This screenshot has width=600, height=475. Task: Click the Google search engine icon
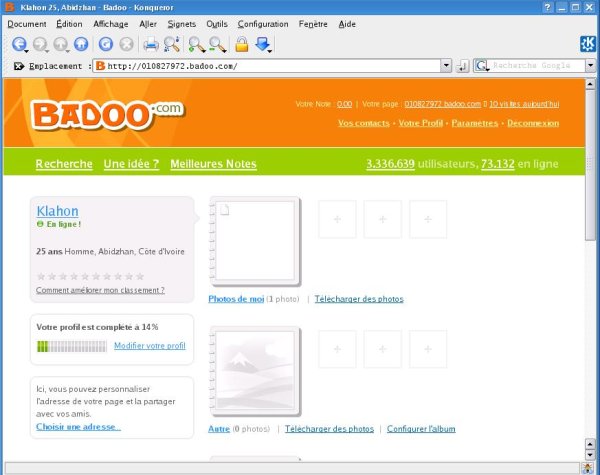[481, 66]
